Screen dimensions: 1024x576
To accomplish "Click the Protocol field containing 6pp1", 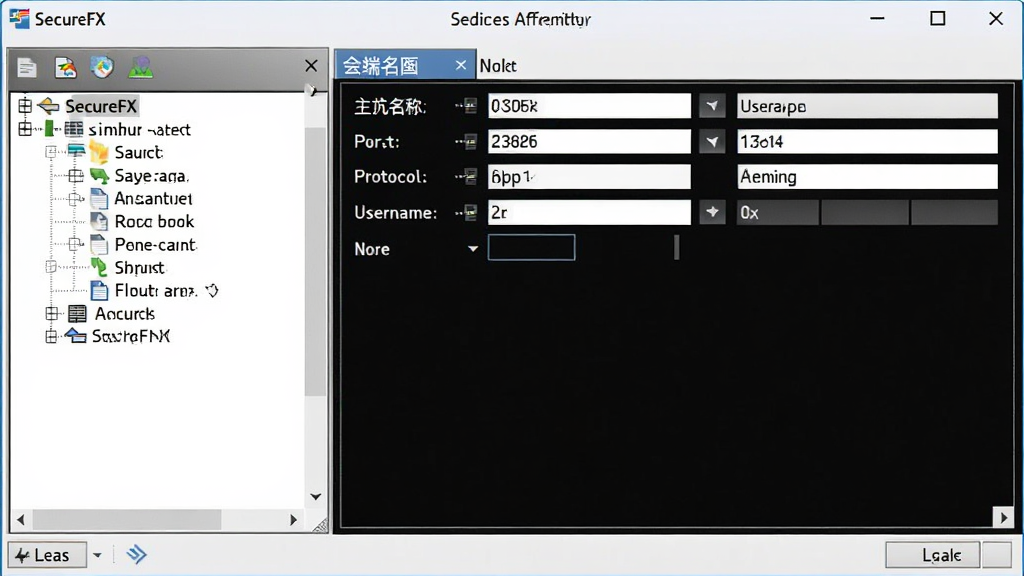I will coord(589,176).
